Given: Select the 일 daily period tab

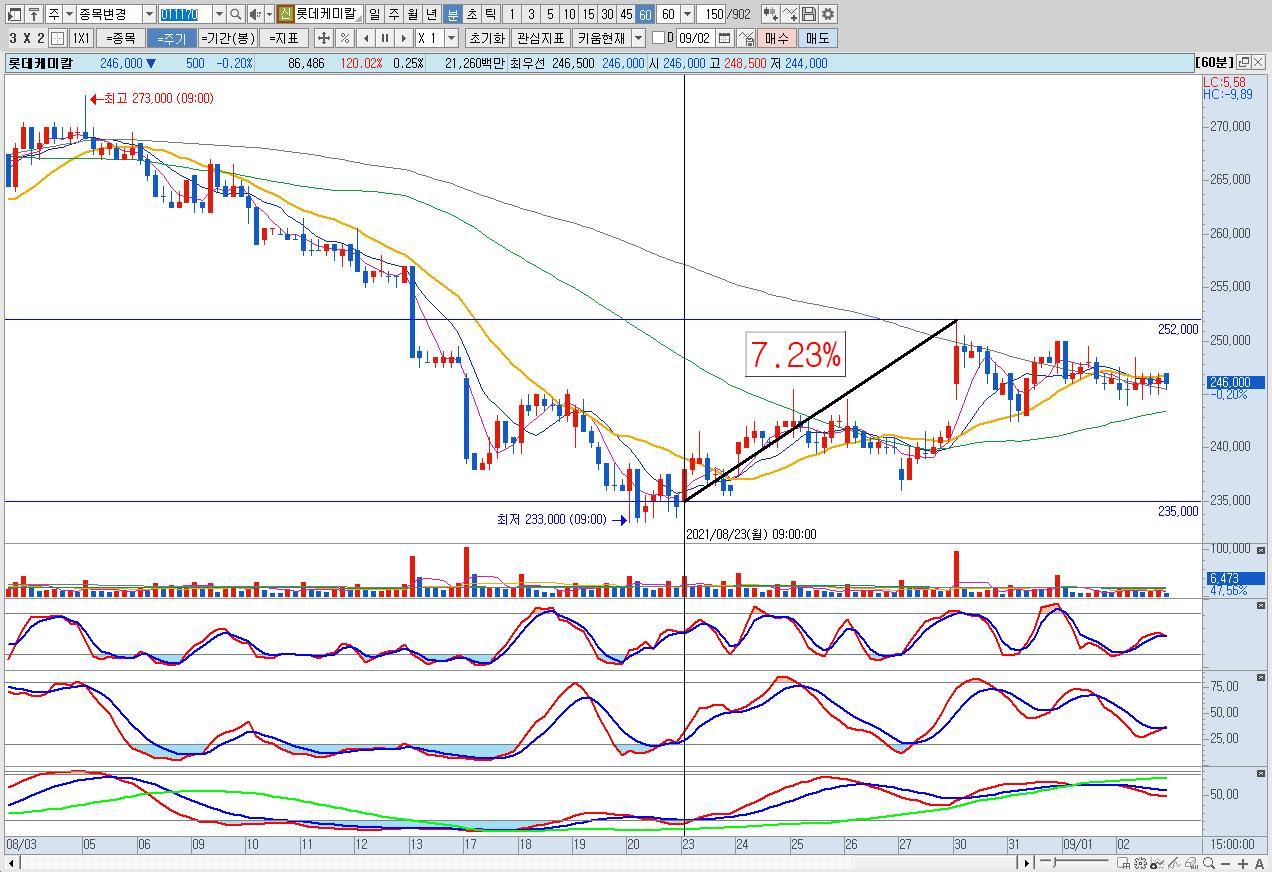Looking at the screenshot, I should tap(373, 14).
